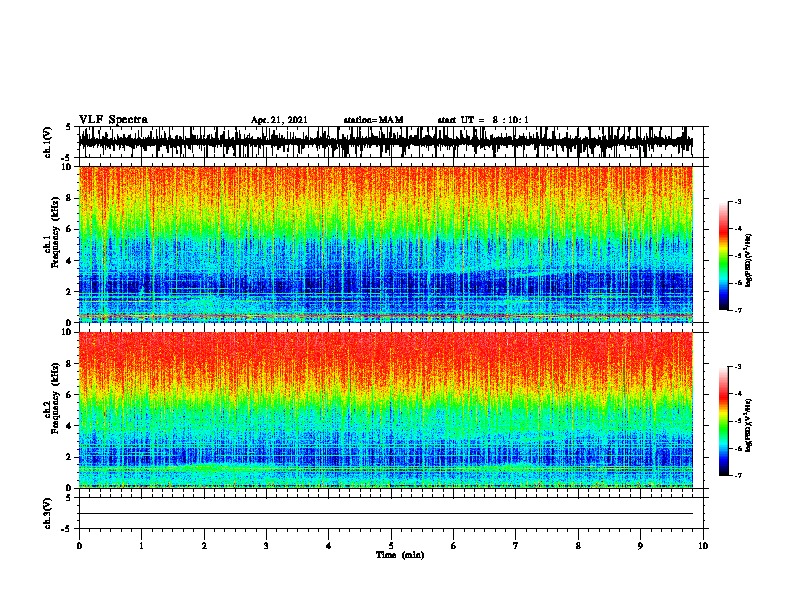Click the flat line in the ch.3 panel

pyautogui.click(x=385, y=514)
